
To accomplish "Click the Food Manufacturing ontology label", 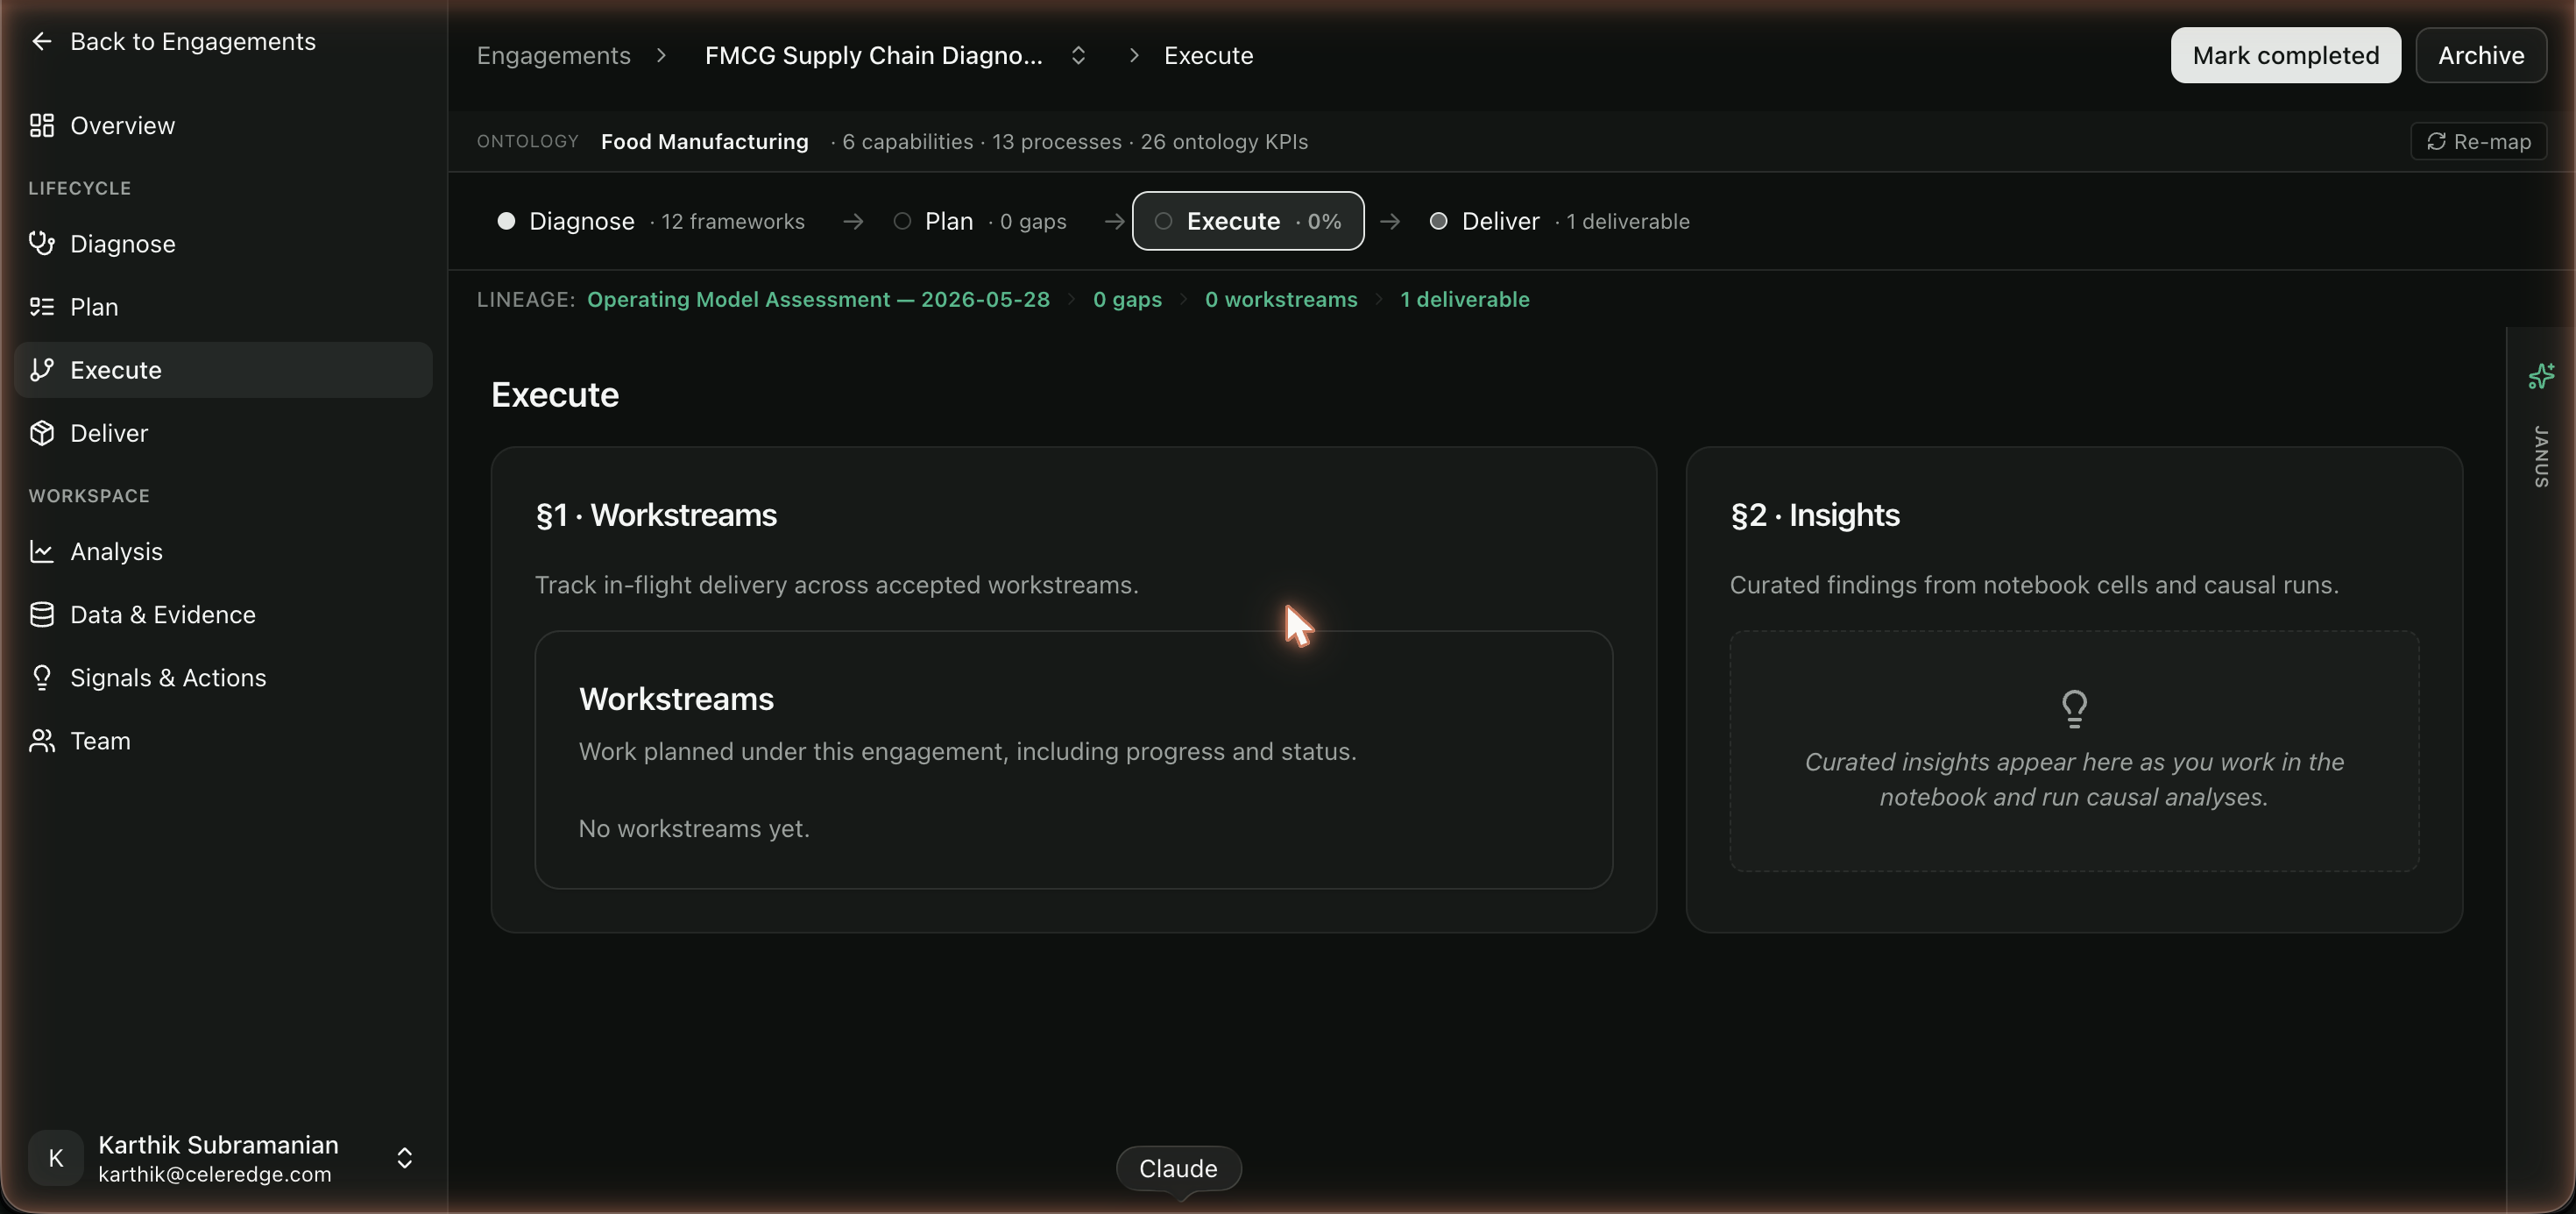I will tap(704, 141).
